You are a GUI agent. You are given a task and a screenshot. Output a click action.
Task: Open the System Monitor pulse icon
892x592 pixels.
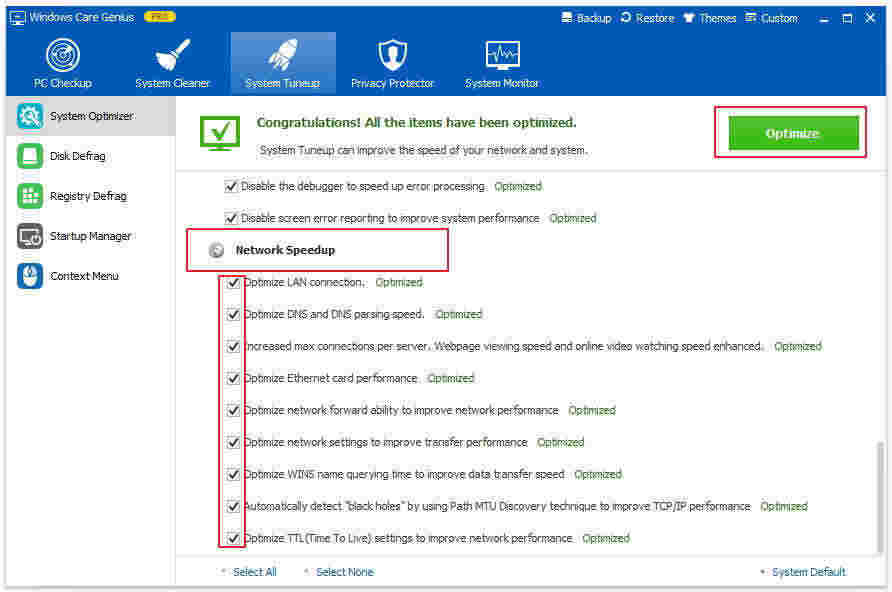502,55
